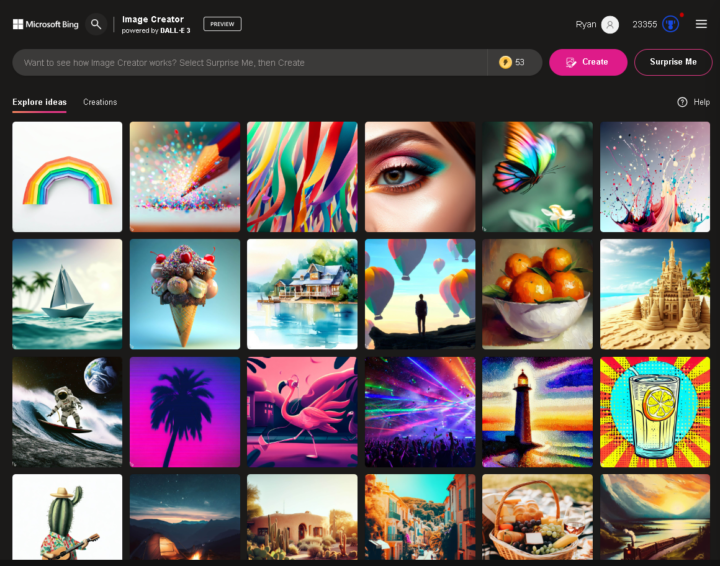Open the pink flamingo thumbnail

pyautogui.click(x=302, y=412)
